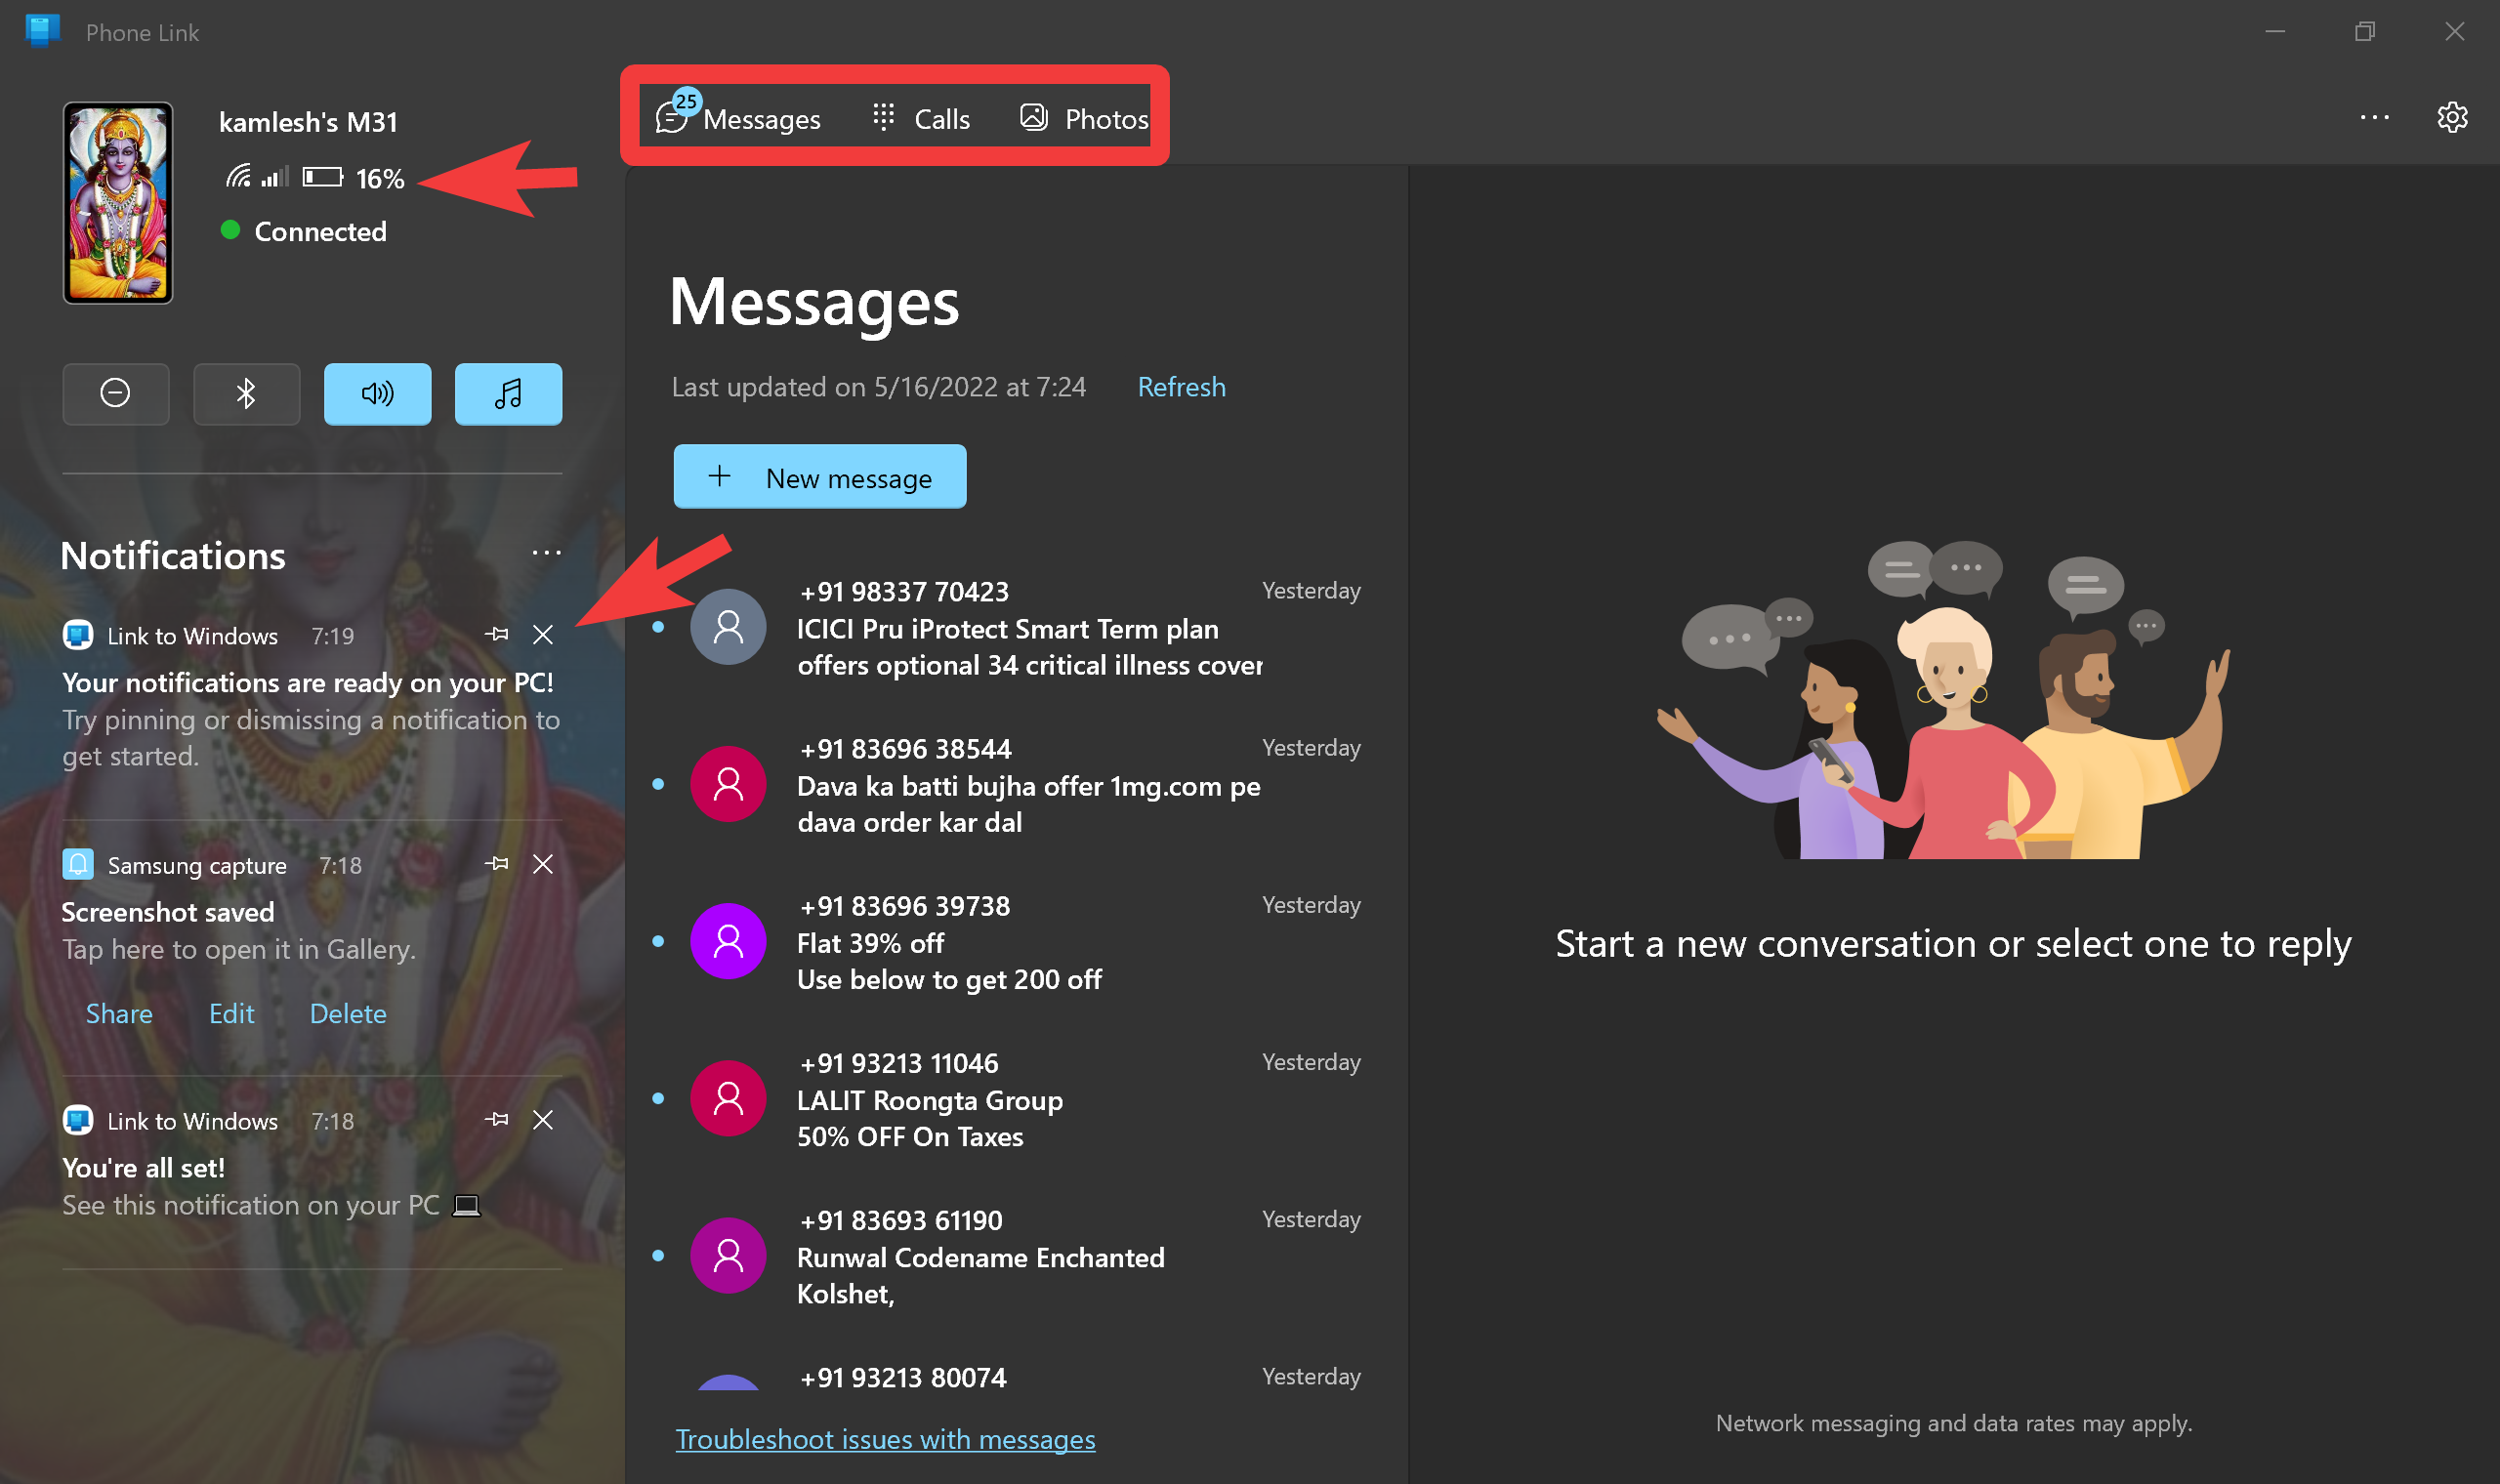The height and width of the screenshot is (1484, 2500).
Task: Open Notifications more options menu
Action: pyautogui.click(x=546, y=552)
